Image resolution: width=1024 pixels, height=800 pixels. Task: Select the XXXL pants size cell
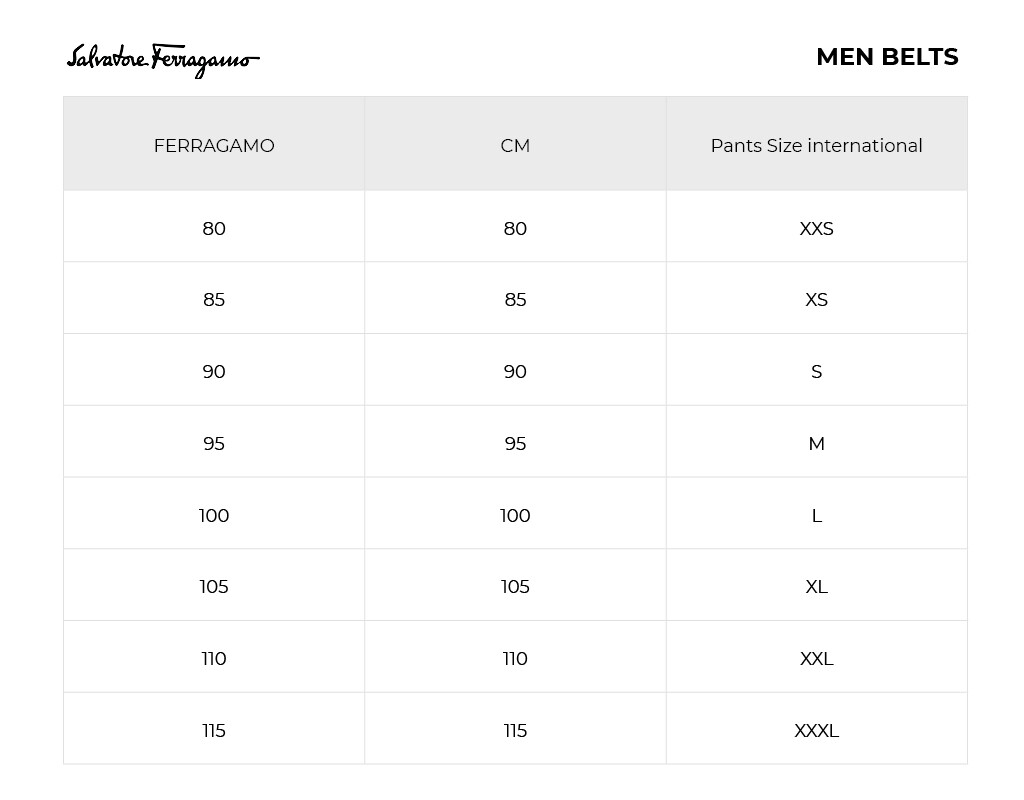816,731
